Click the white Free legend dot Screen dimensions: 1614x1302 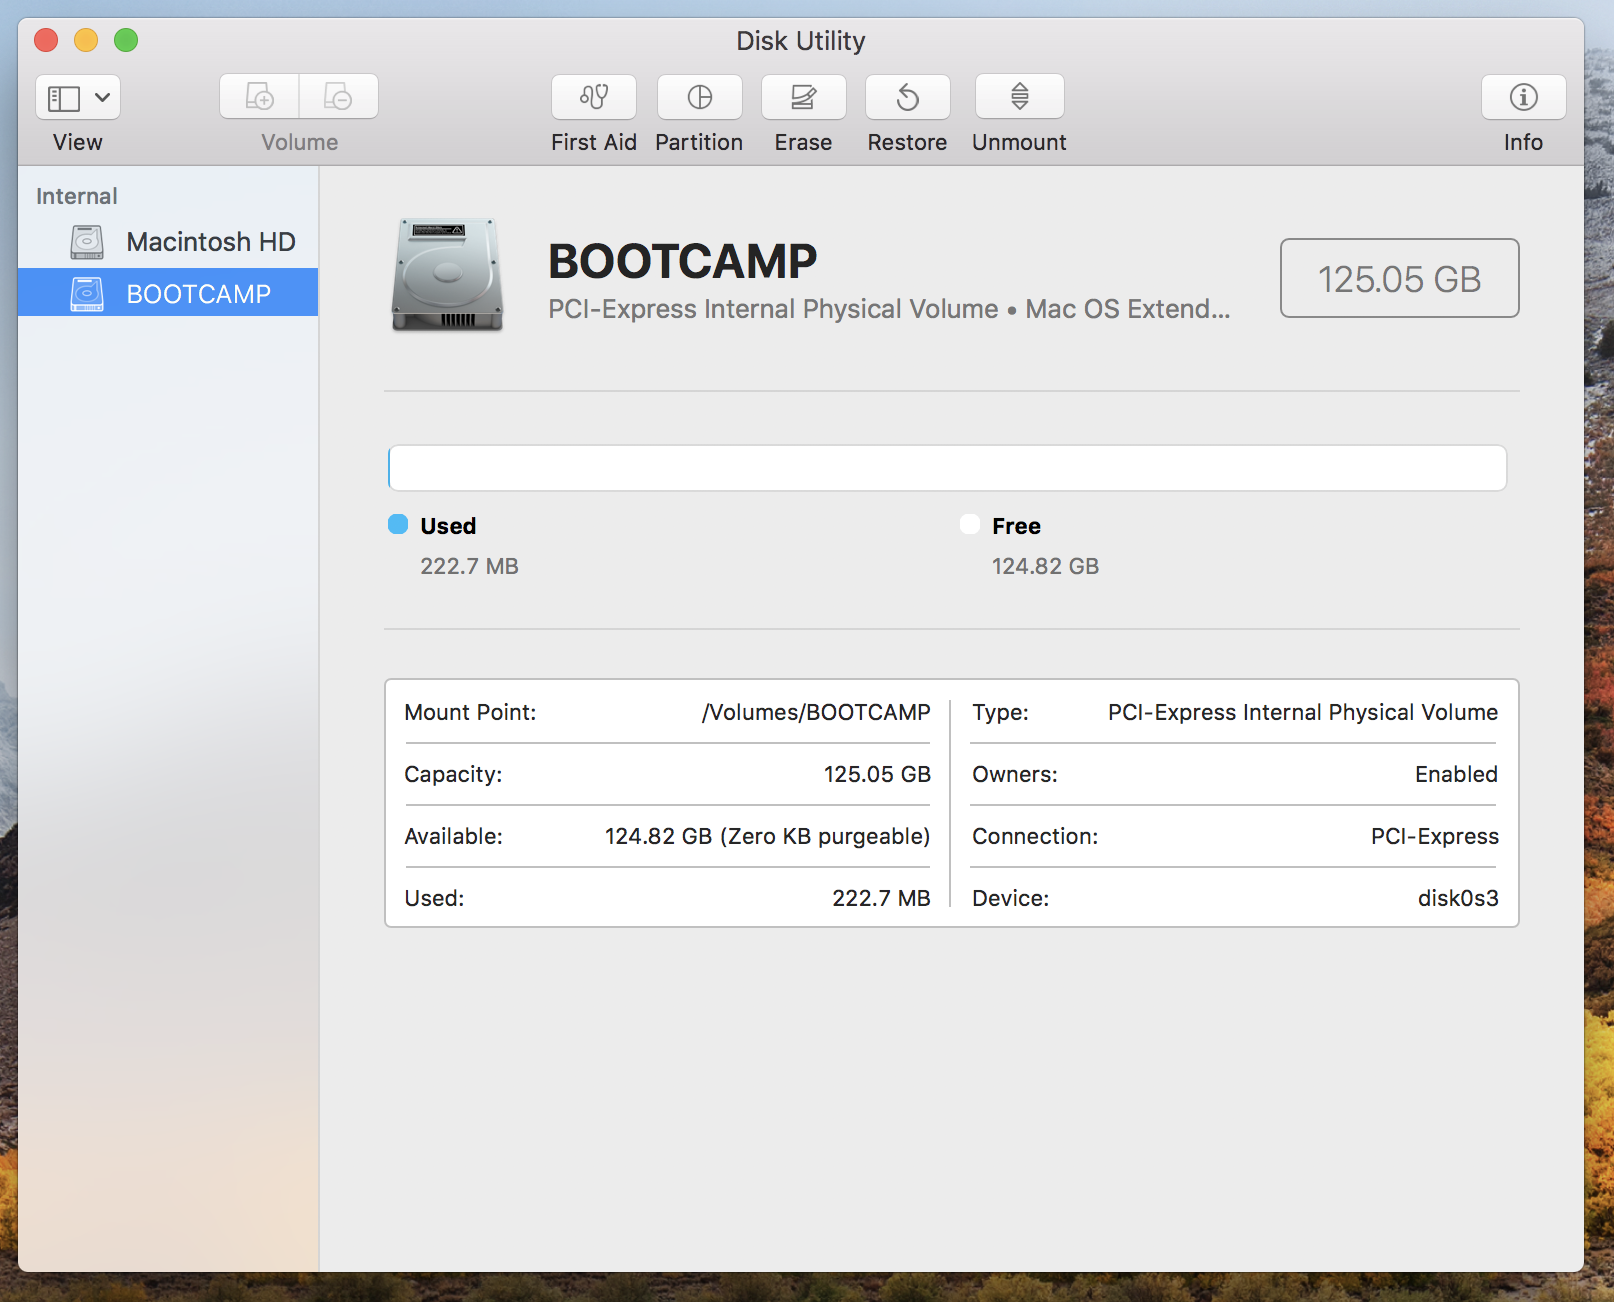970,525
